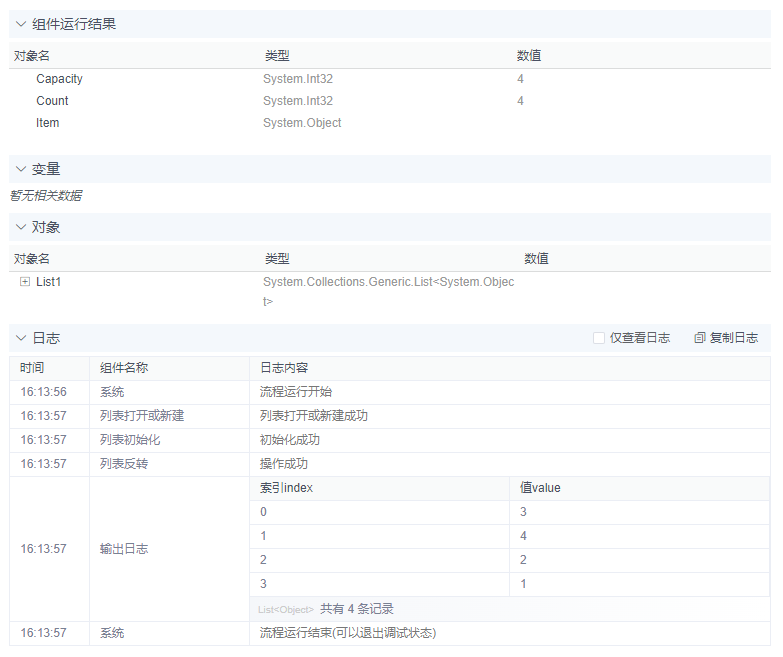Collapse the 变量 section
Image resolution: width=783 pixels, height=657 pixels.
[x=20, y=169]
